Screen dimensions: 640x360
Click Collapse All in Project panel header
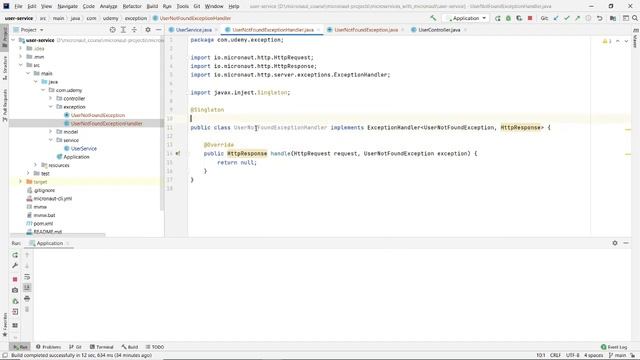[x=134, y=30]
